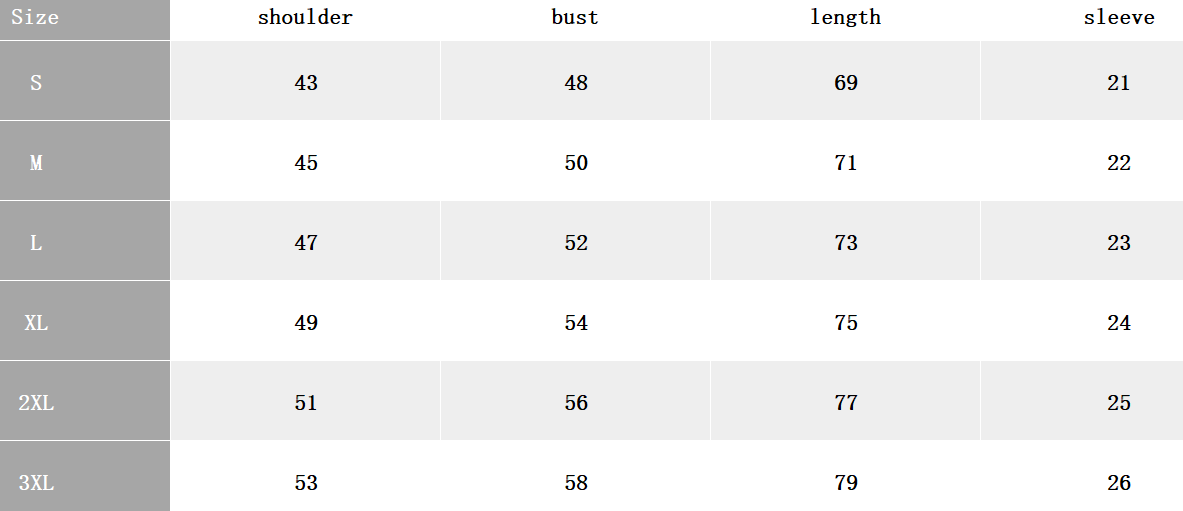1183x511 pixels.
Task: Click the bust column header
Action: point(575,17)
